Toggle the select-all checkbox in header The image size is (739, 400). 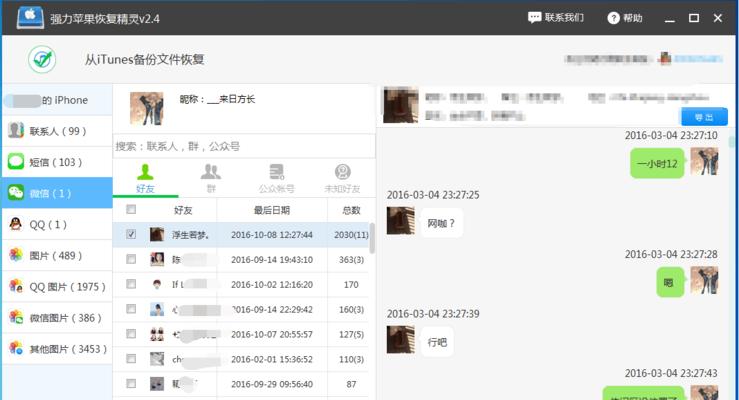point(131,209)
